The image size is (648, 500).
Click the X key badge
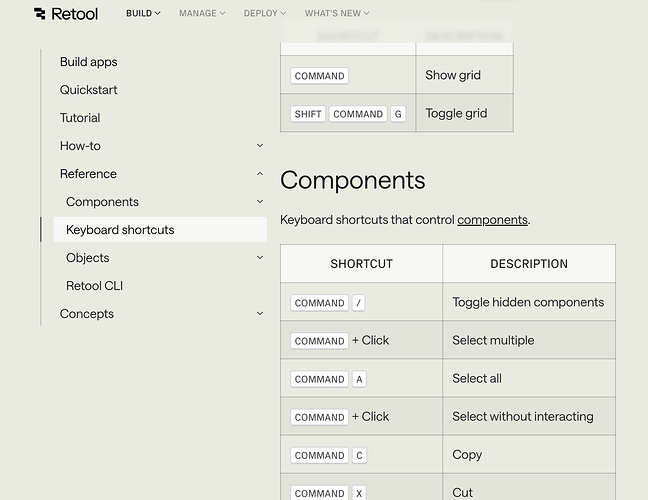point(359,493)
